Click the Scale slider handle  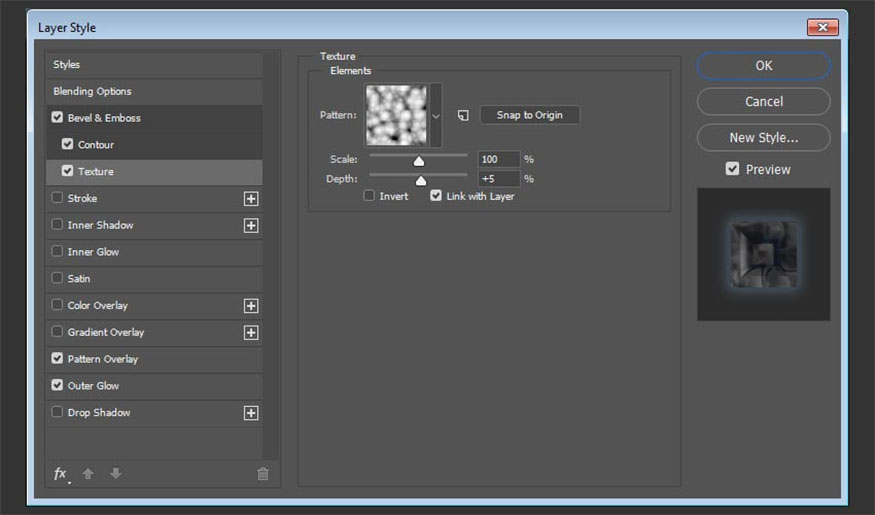pos(419,160)
